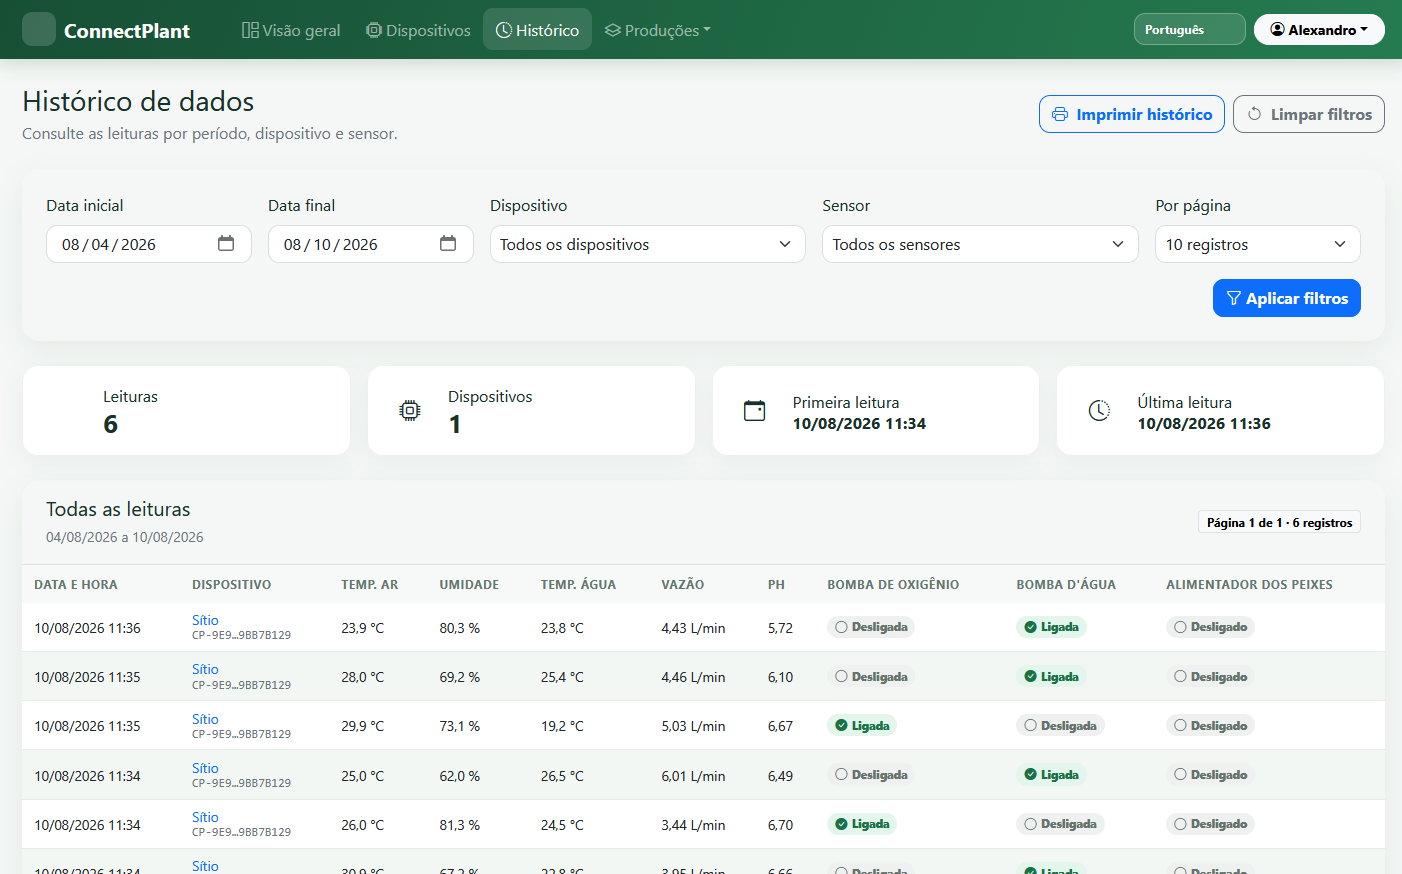Click the 10/08/2026 11:36 timestamp cell
This screenshot has width=1402, height=874.
[88, 628]
